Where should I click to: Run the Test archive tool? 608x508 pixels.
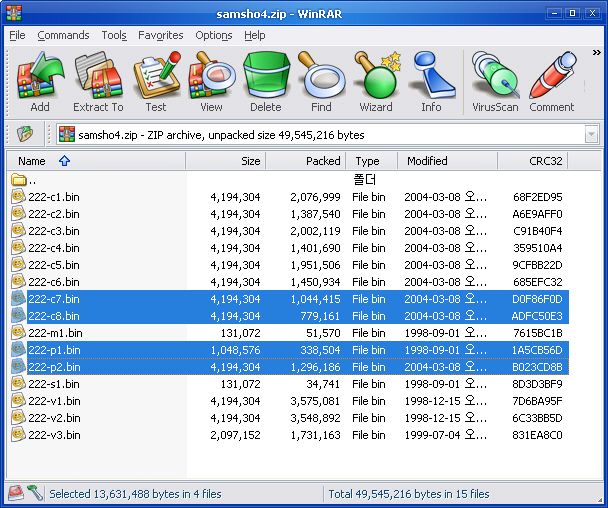[156, 82]
